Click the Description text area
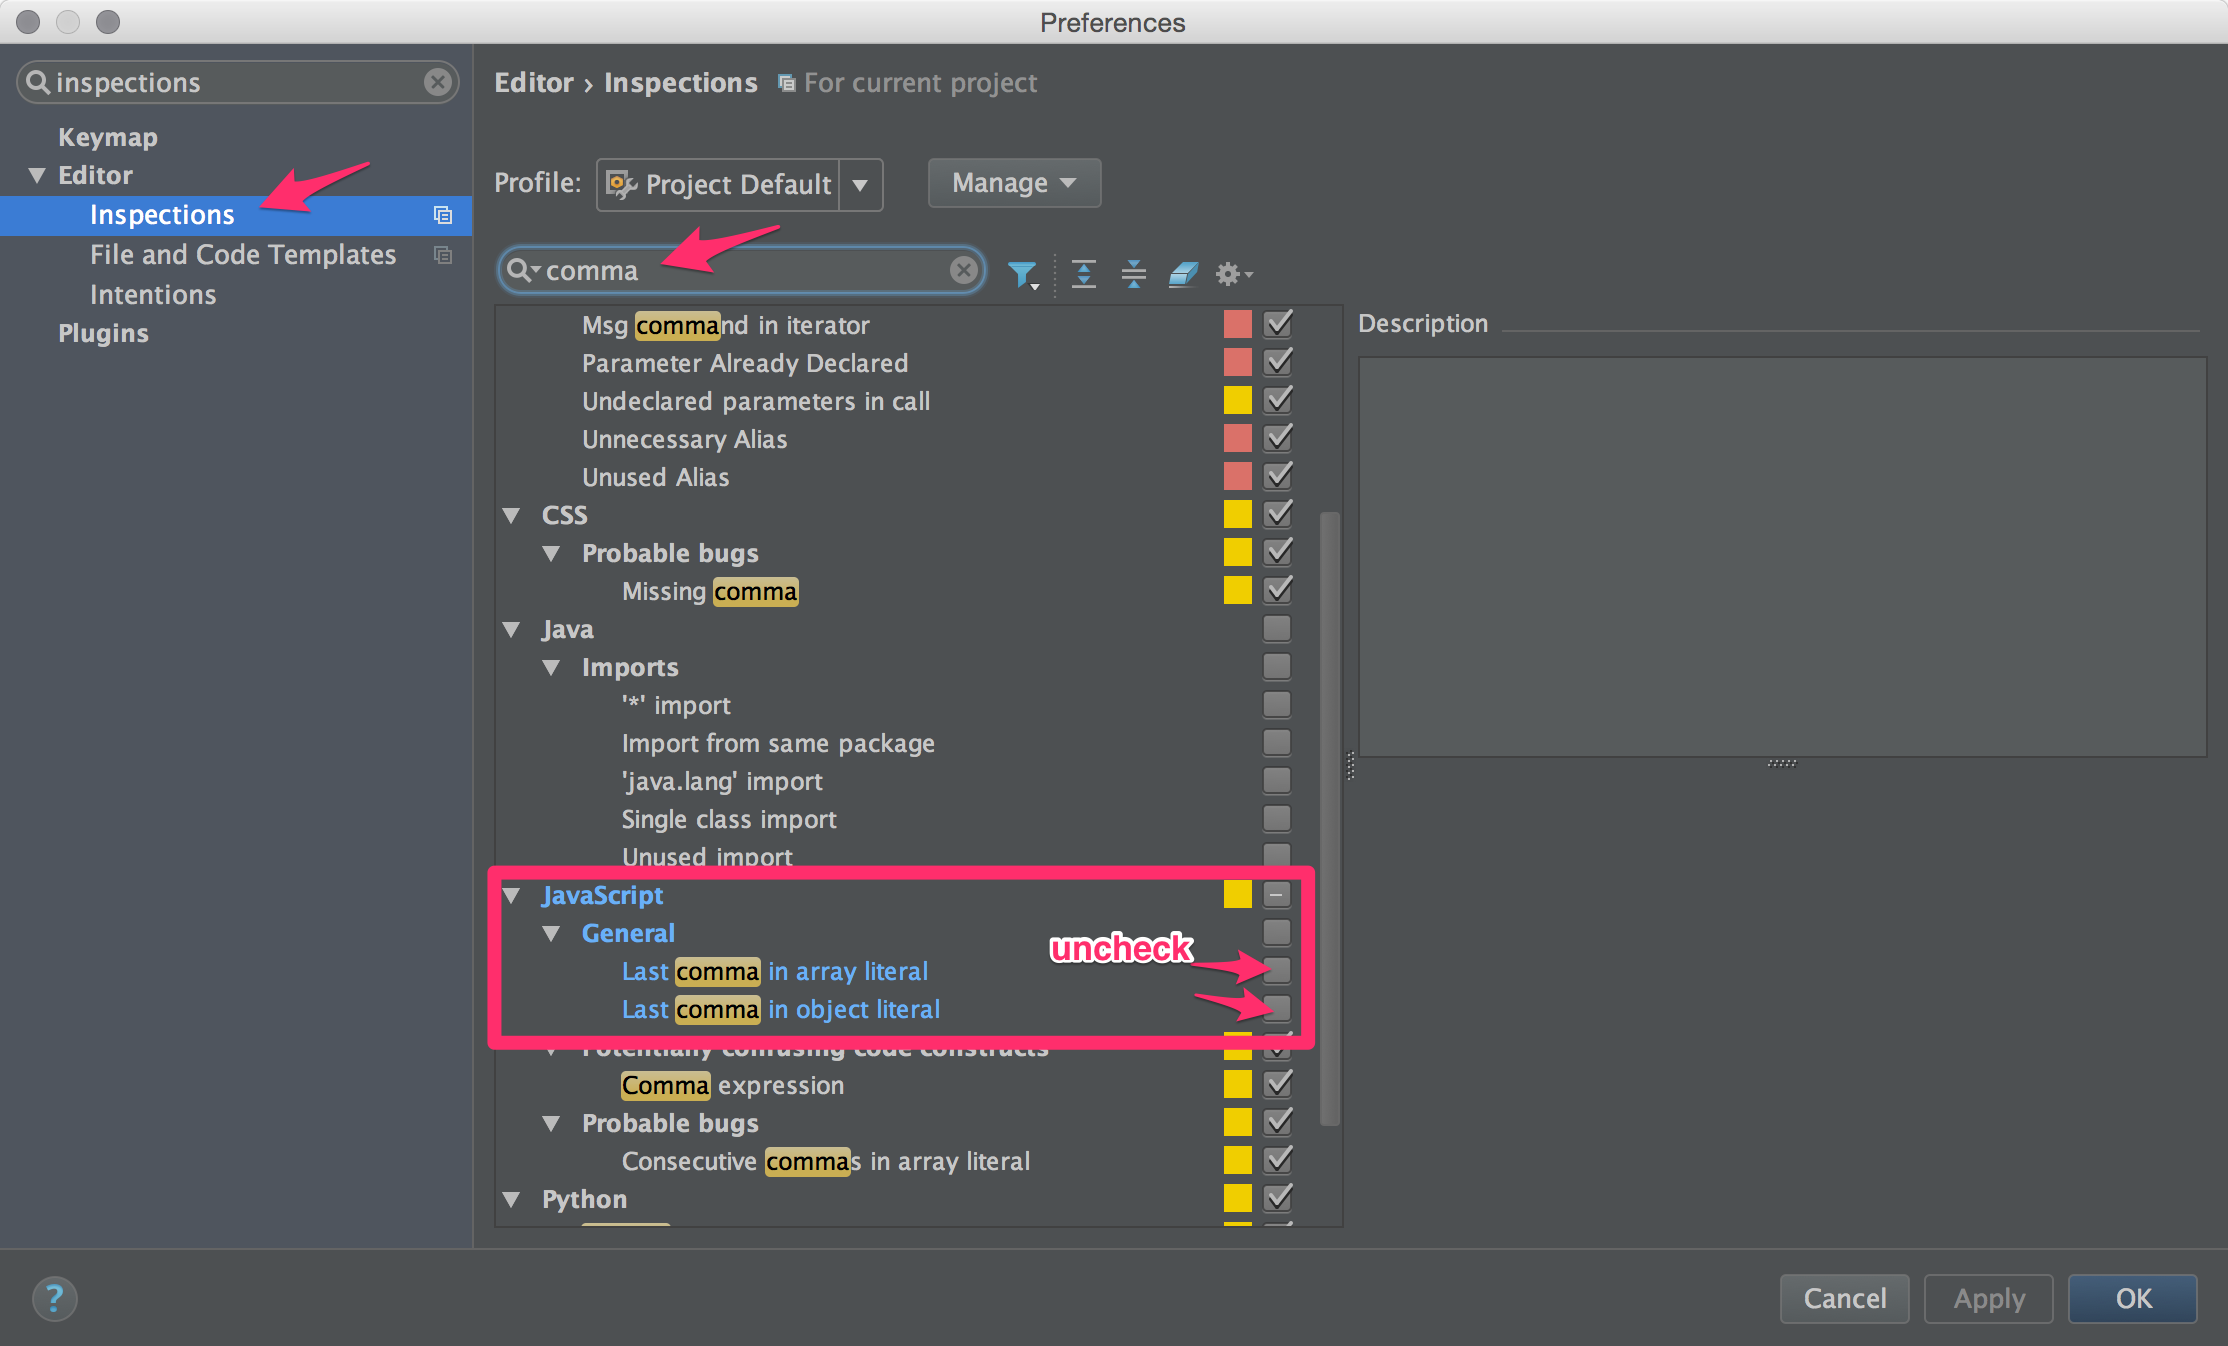 pos(1782,557)
